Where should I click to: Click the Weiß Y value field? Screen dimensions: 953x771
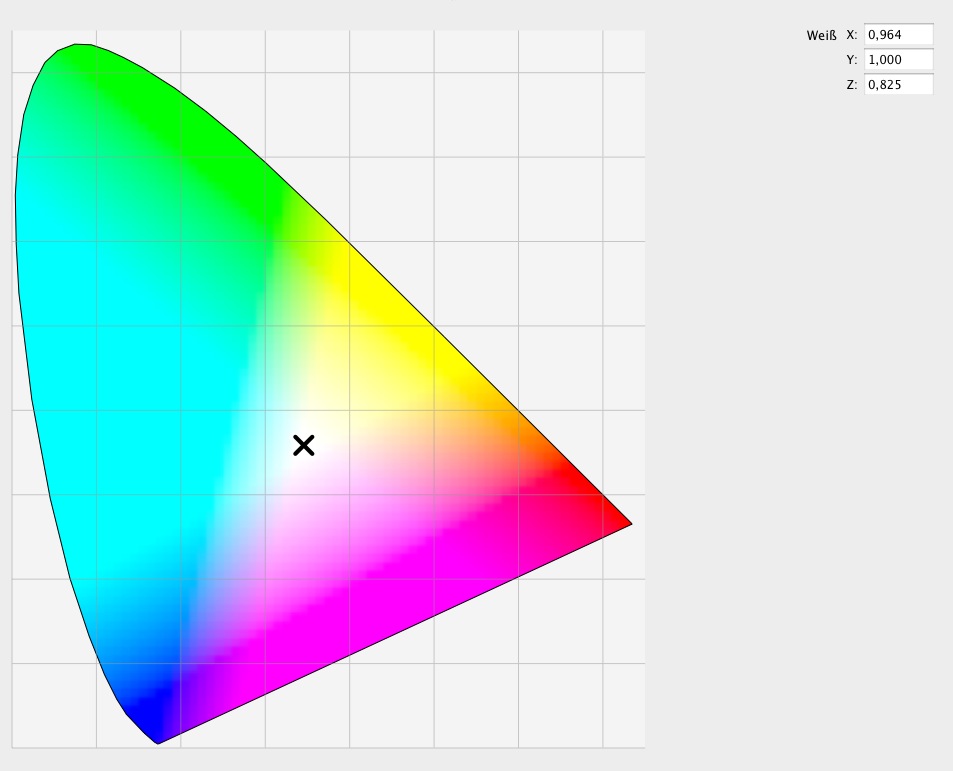[x=898, y=60]
